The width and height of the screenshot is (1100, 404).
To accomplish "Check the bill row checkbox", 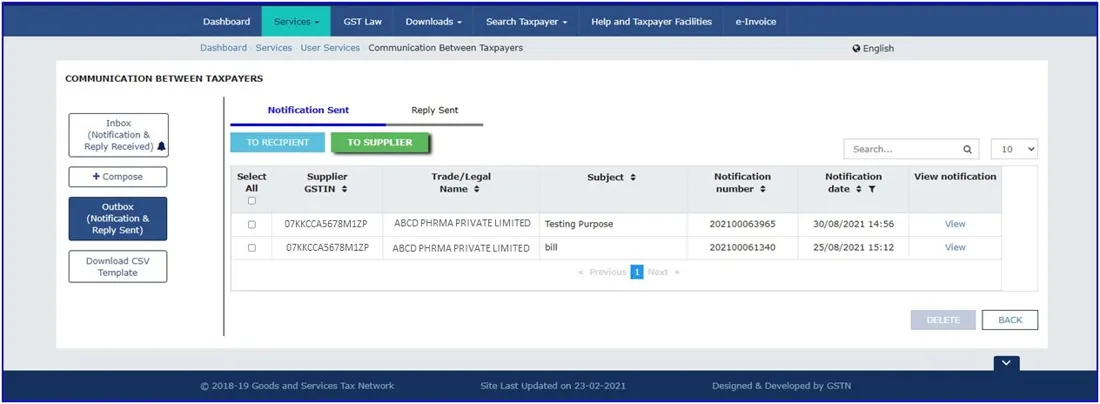I will [x=252, y=248].
